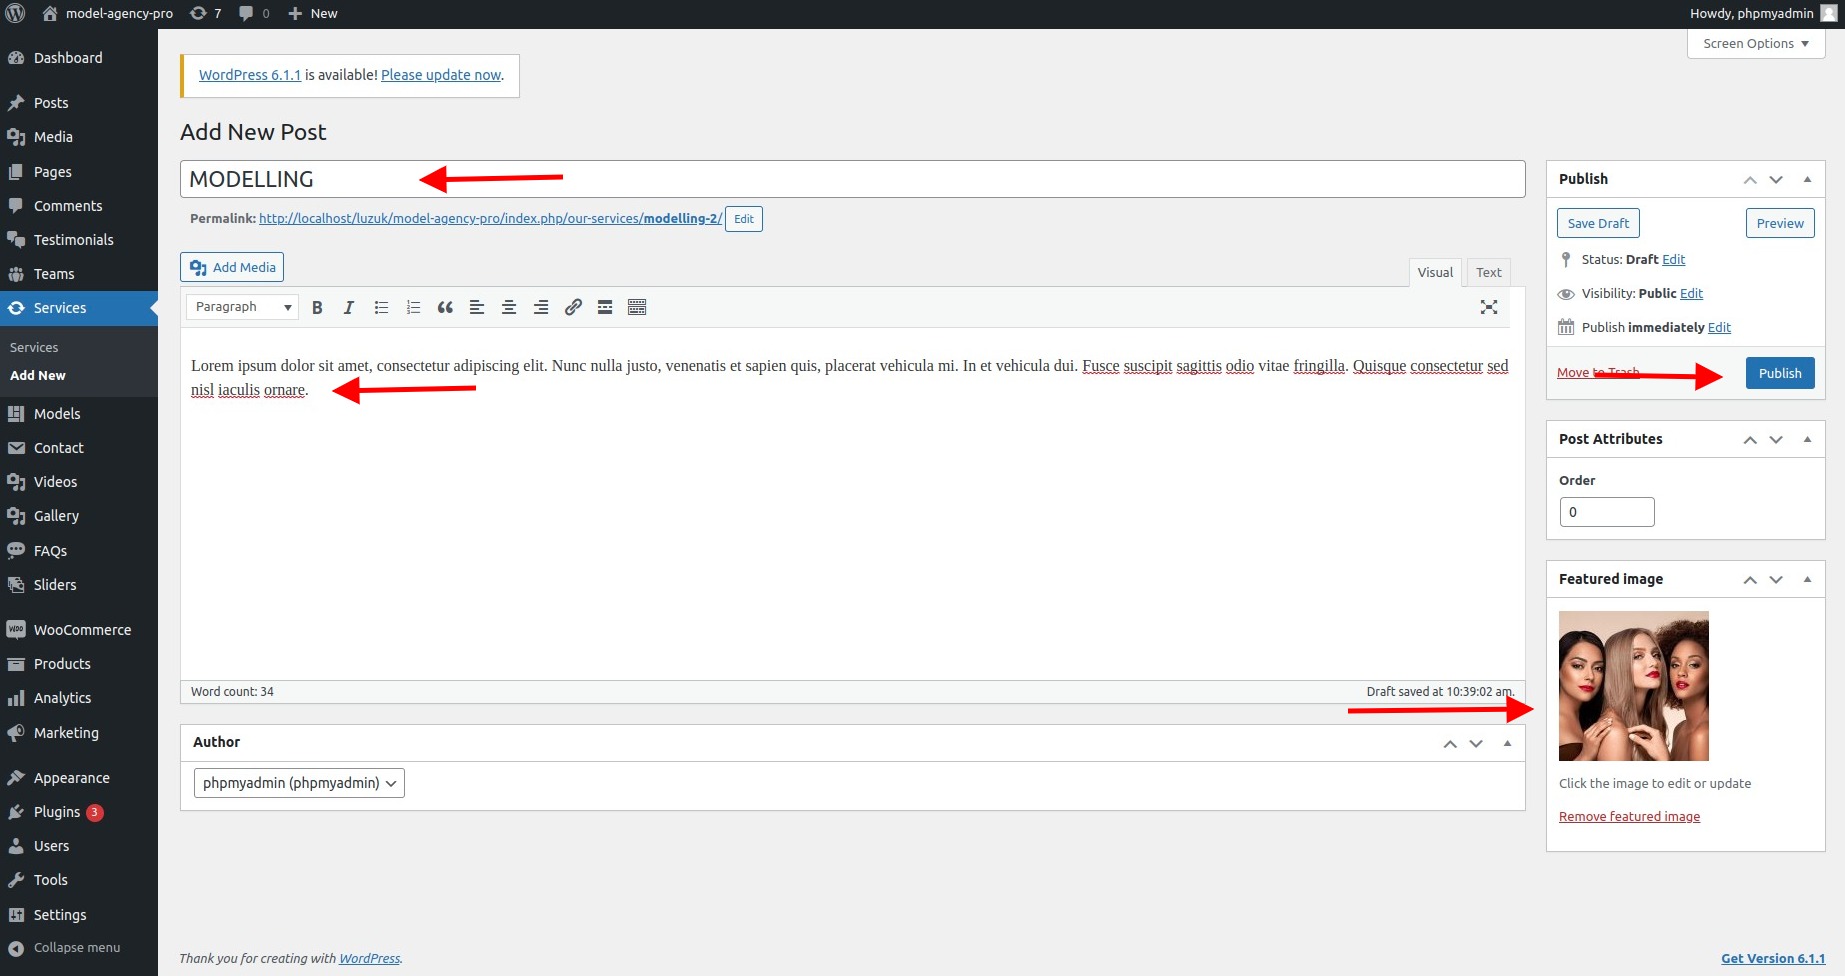This screenshot has width=1845, height=976.
Task: Click into the Order input field
Action: tap(1606, 512)
